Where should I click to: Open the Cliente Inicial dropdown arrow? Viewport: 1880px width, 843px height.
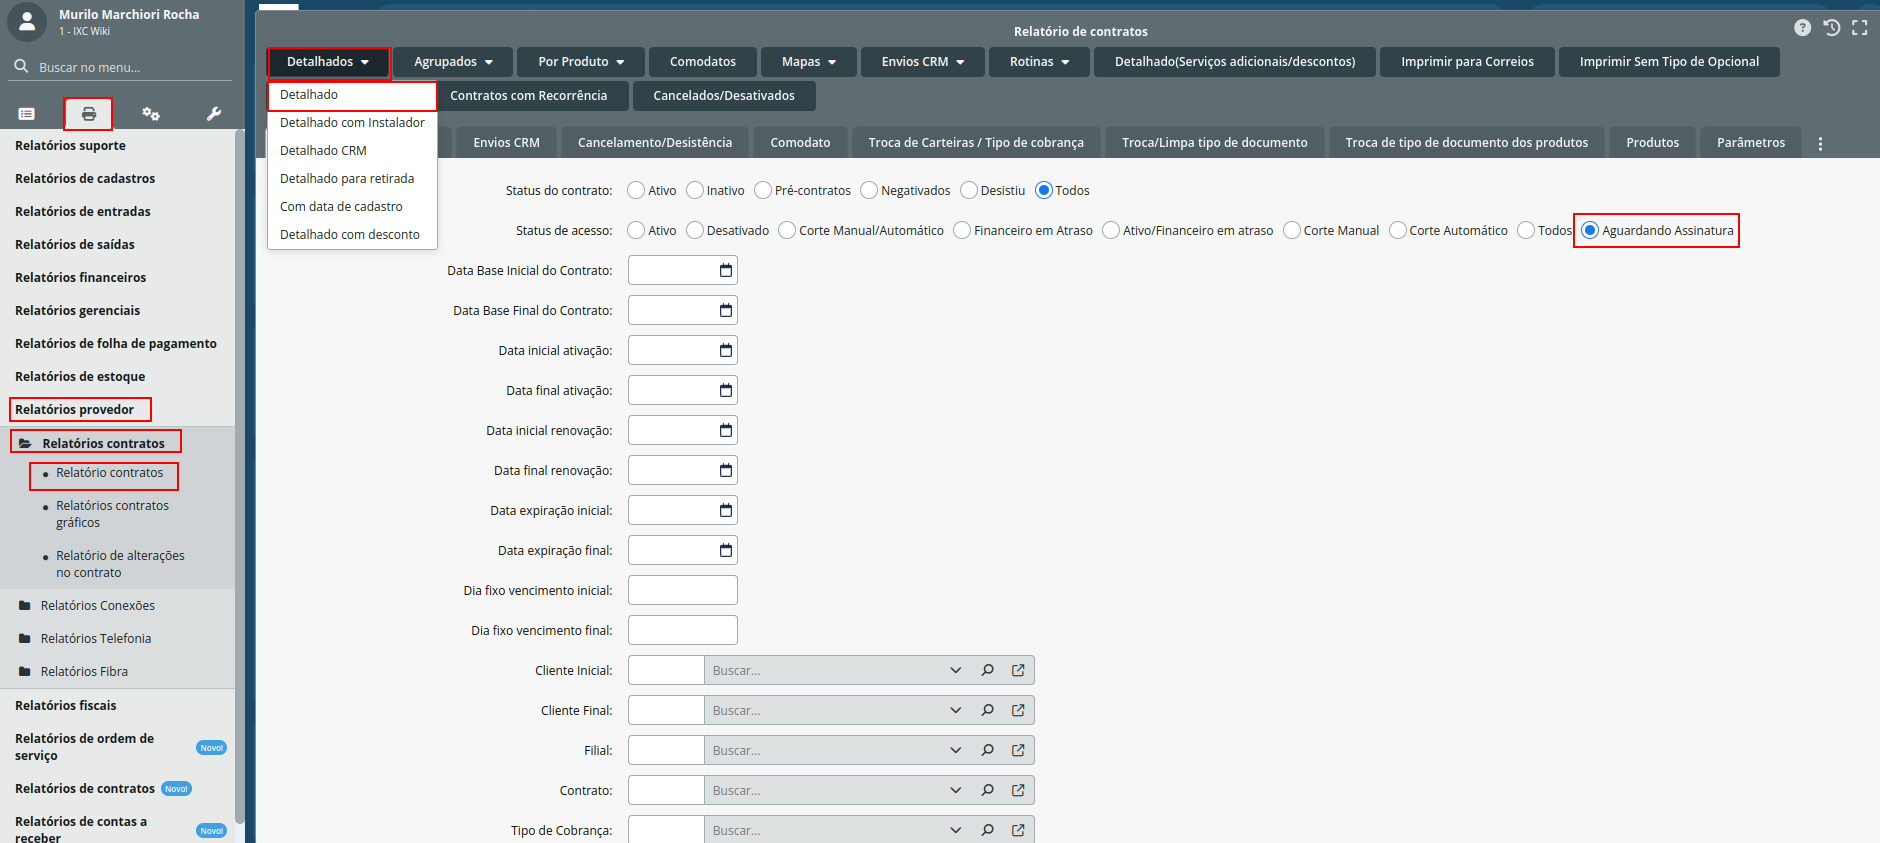[956, 670]
